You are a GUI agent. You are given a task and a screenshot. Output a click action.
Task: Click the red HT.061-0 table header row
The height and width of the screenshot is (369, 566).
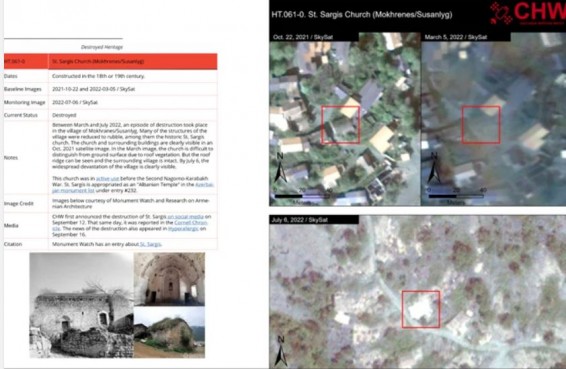click(x=110, y=61)
